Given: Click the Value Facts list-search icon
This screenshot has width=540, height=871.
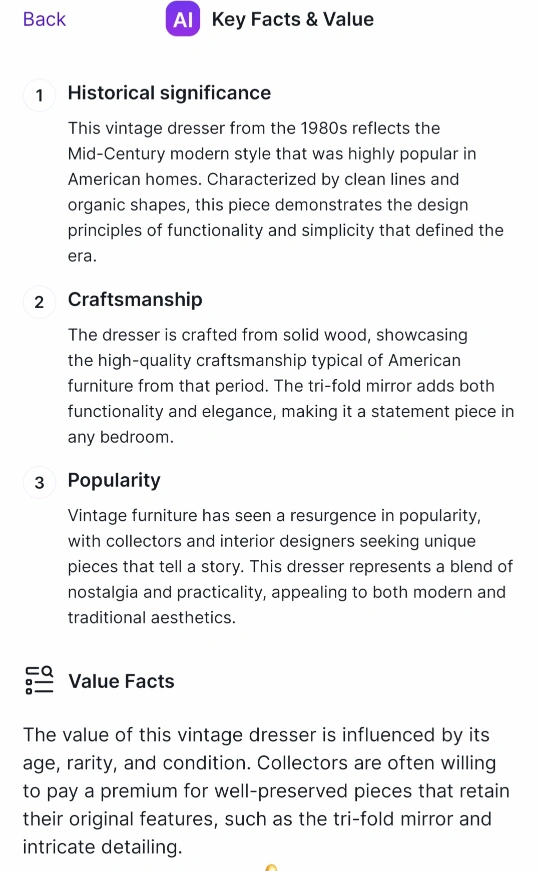Looking at the screenshot, I should [x=39, y=680].
